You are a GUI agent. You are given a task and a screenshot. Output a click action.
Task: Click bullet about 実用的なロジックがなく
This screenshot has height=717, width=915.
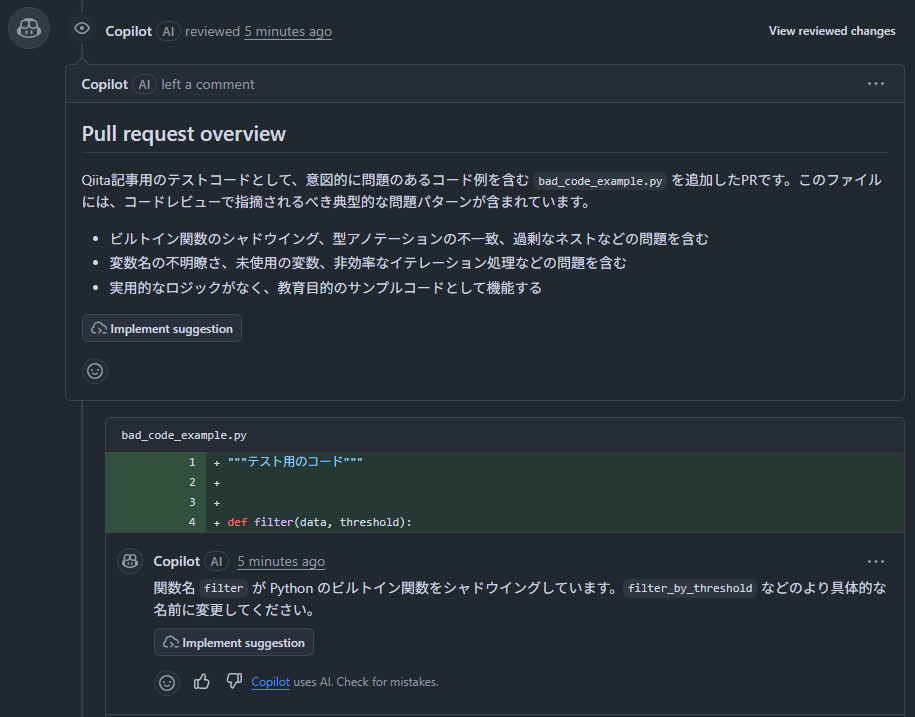point(326,288)
